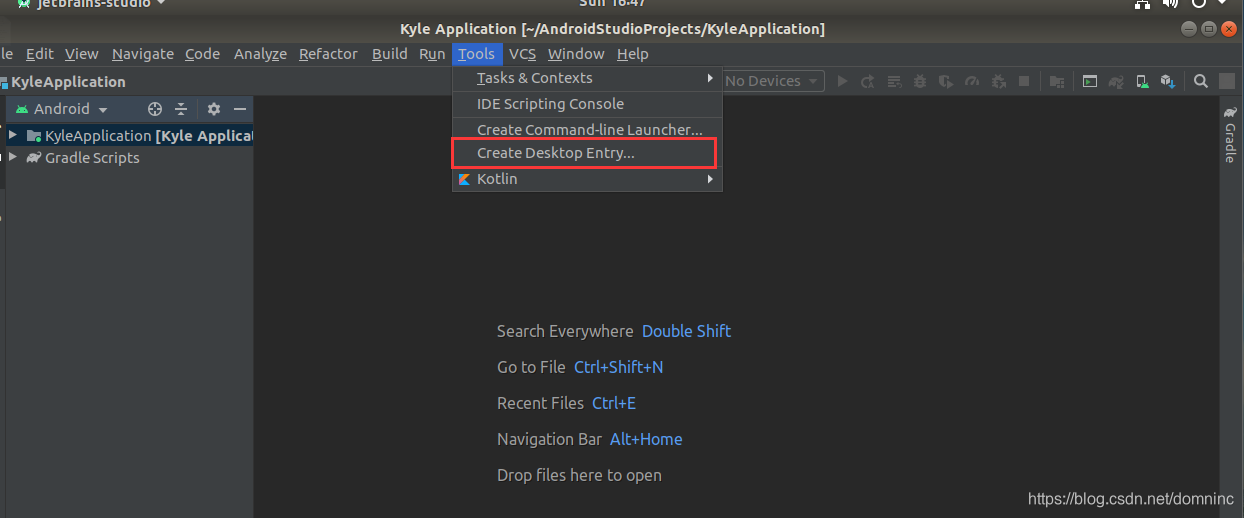The image size is (1244, 518).
Task: Open the Analyze menu
Action: 260,54
